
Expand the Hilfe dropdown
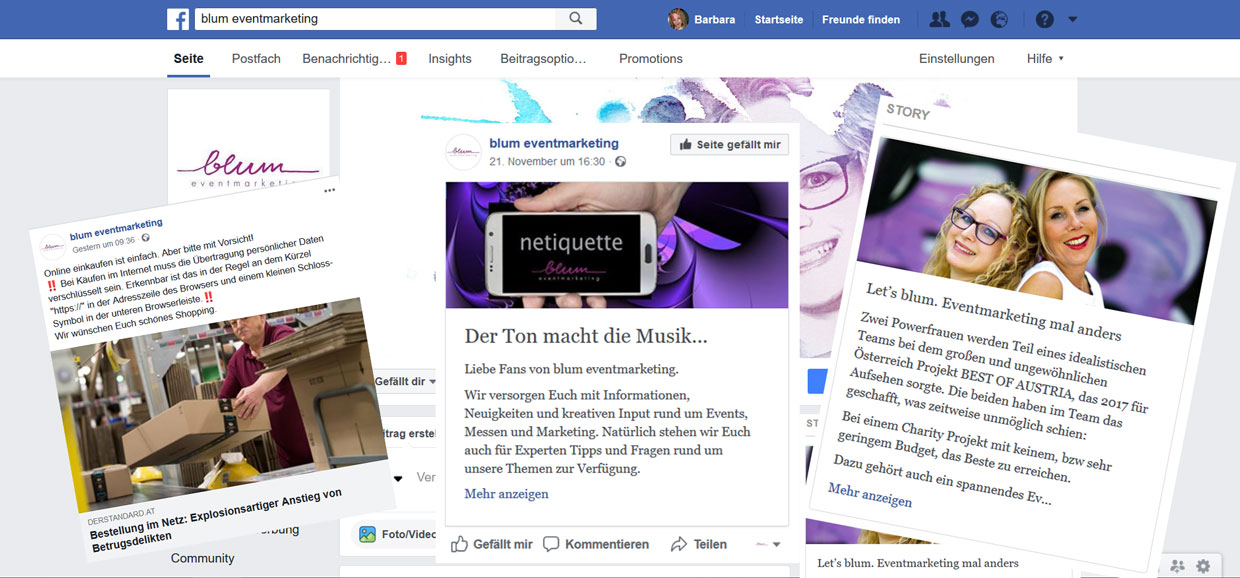pos(1045,59)
